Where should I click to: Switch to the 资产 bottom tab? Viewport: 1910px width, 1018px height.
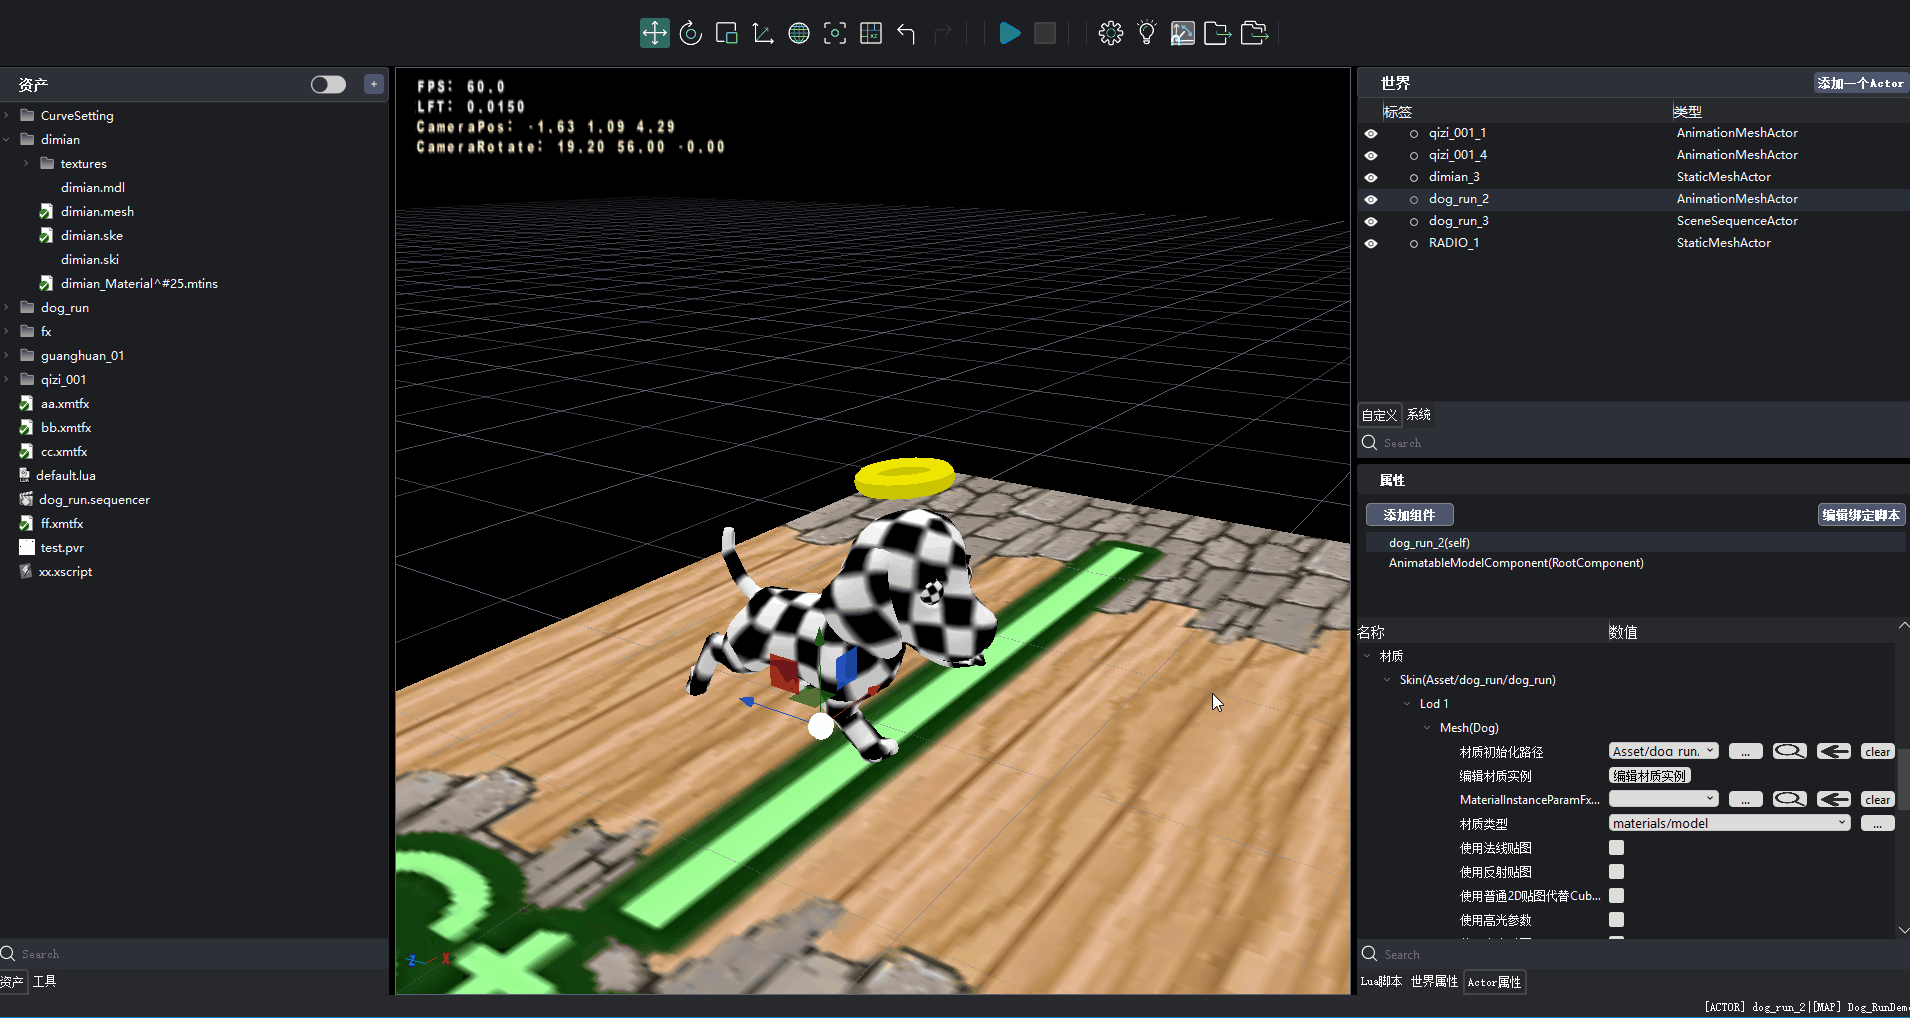click(x=12, y=982)
